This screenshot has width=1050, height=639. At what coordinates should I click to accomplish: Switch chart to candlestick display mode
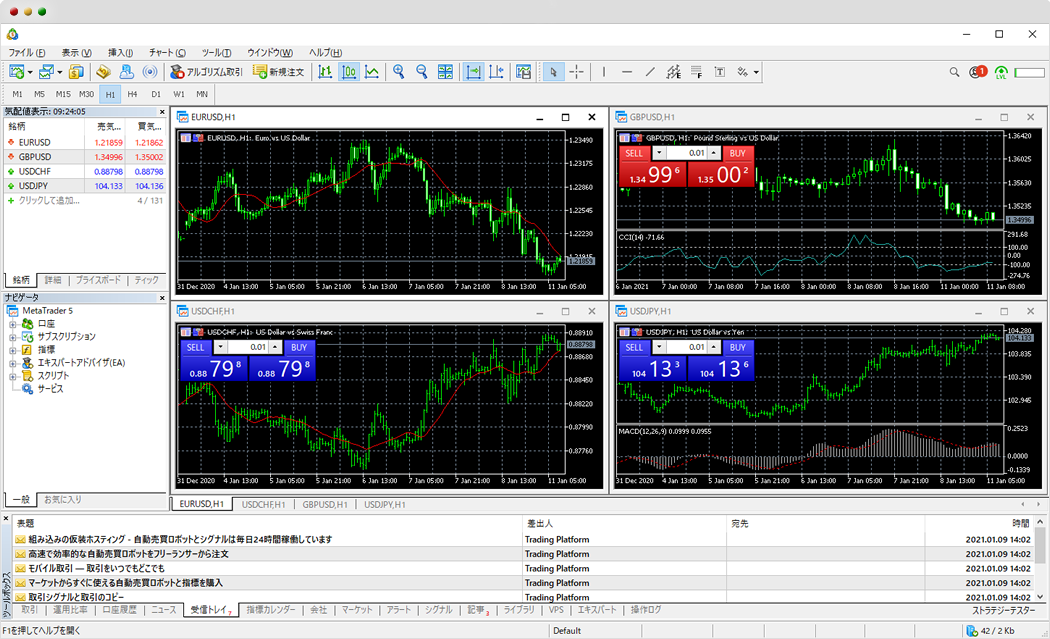(349, 72)
